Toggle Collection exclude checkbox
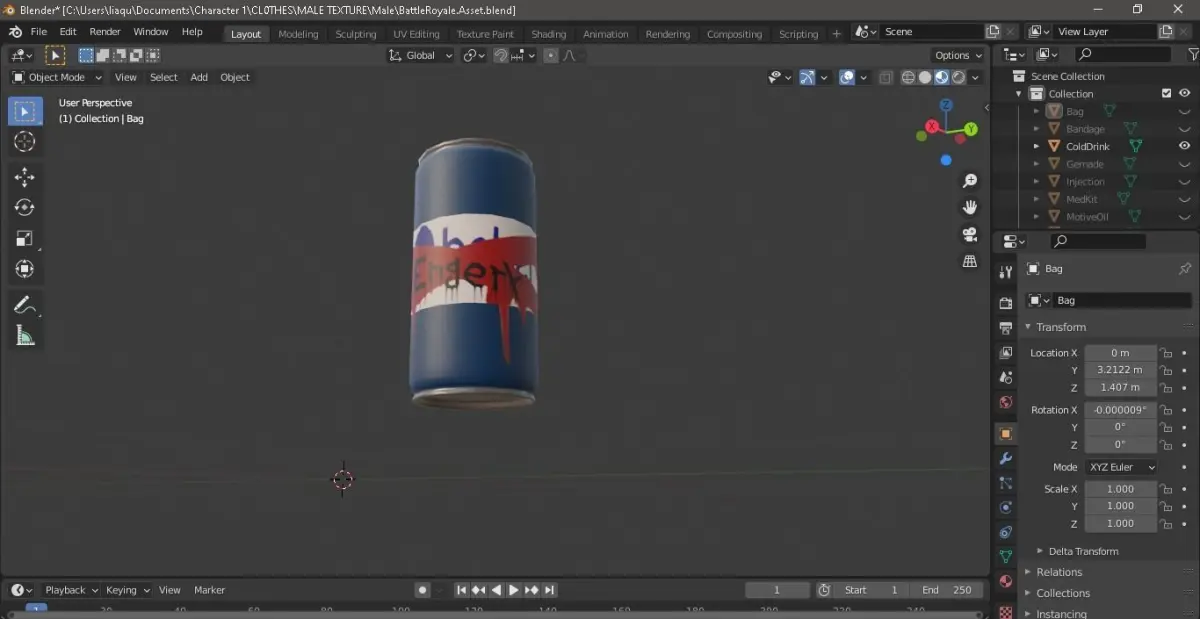This screenshot has width=1200, height=619. tap(1166, 93)
